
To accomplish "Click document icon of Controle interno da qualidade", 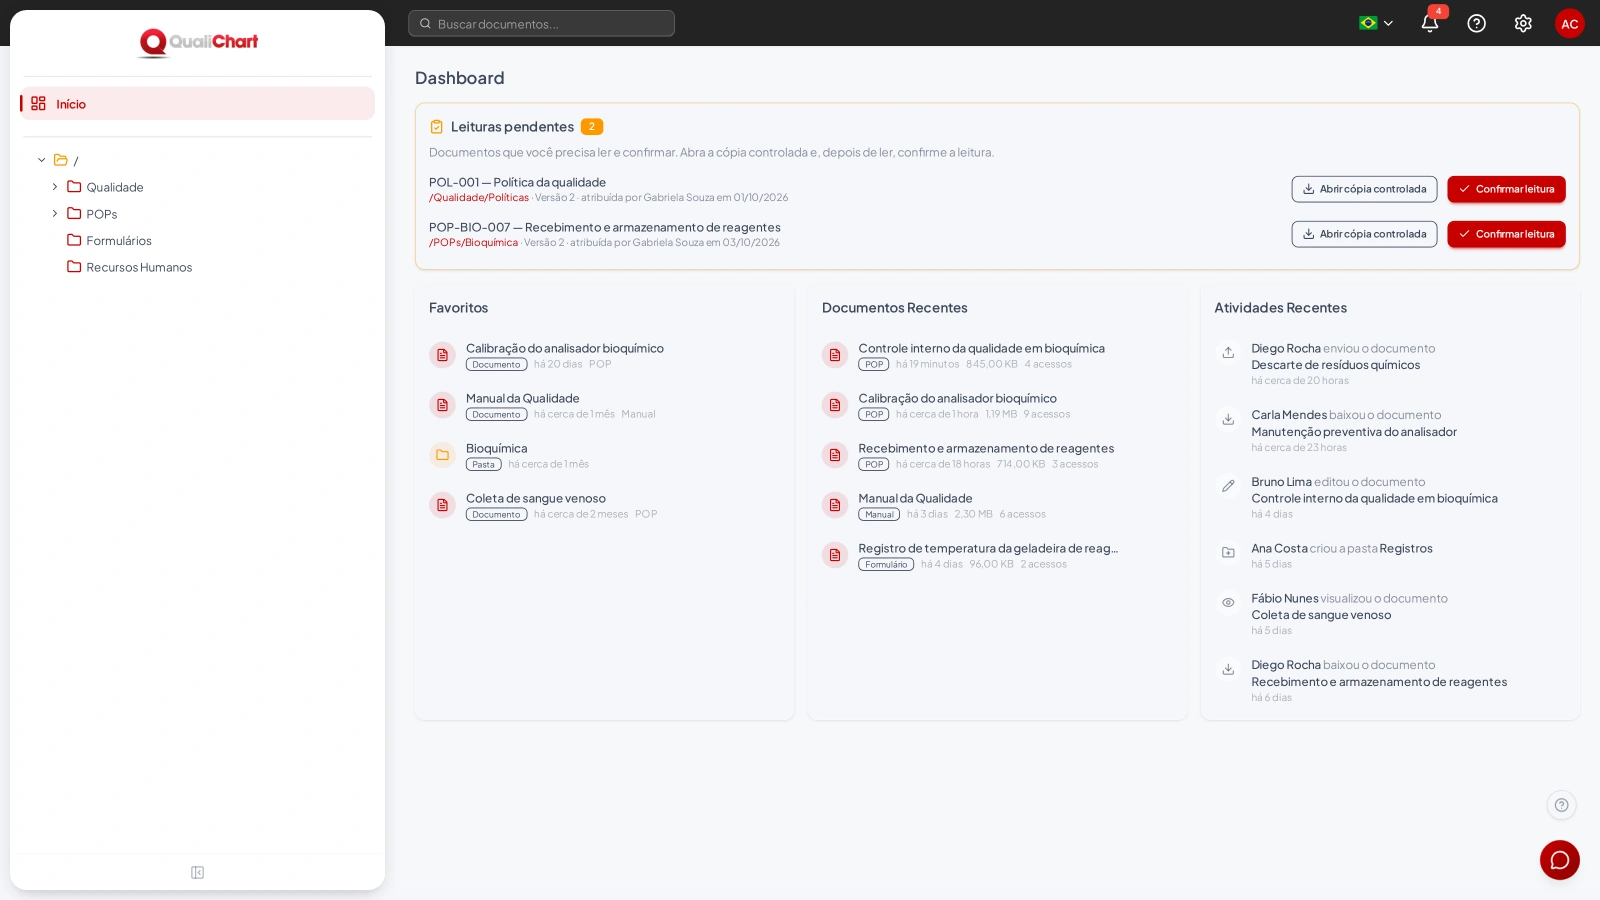I will tap(835, 355).
